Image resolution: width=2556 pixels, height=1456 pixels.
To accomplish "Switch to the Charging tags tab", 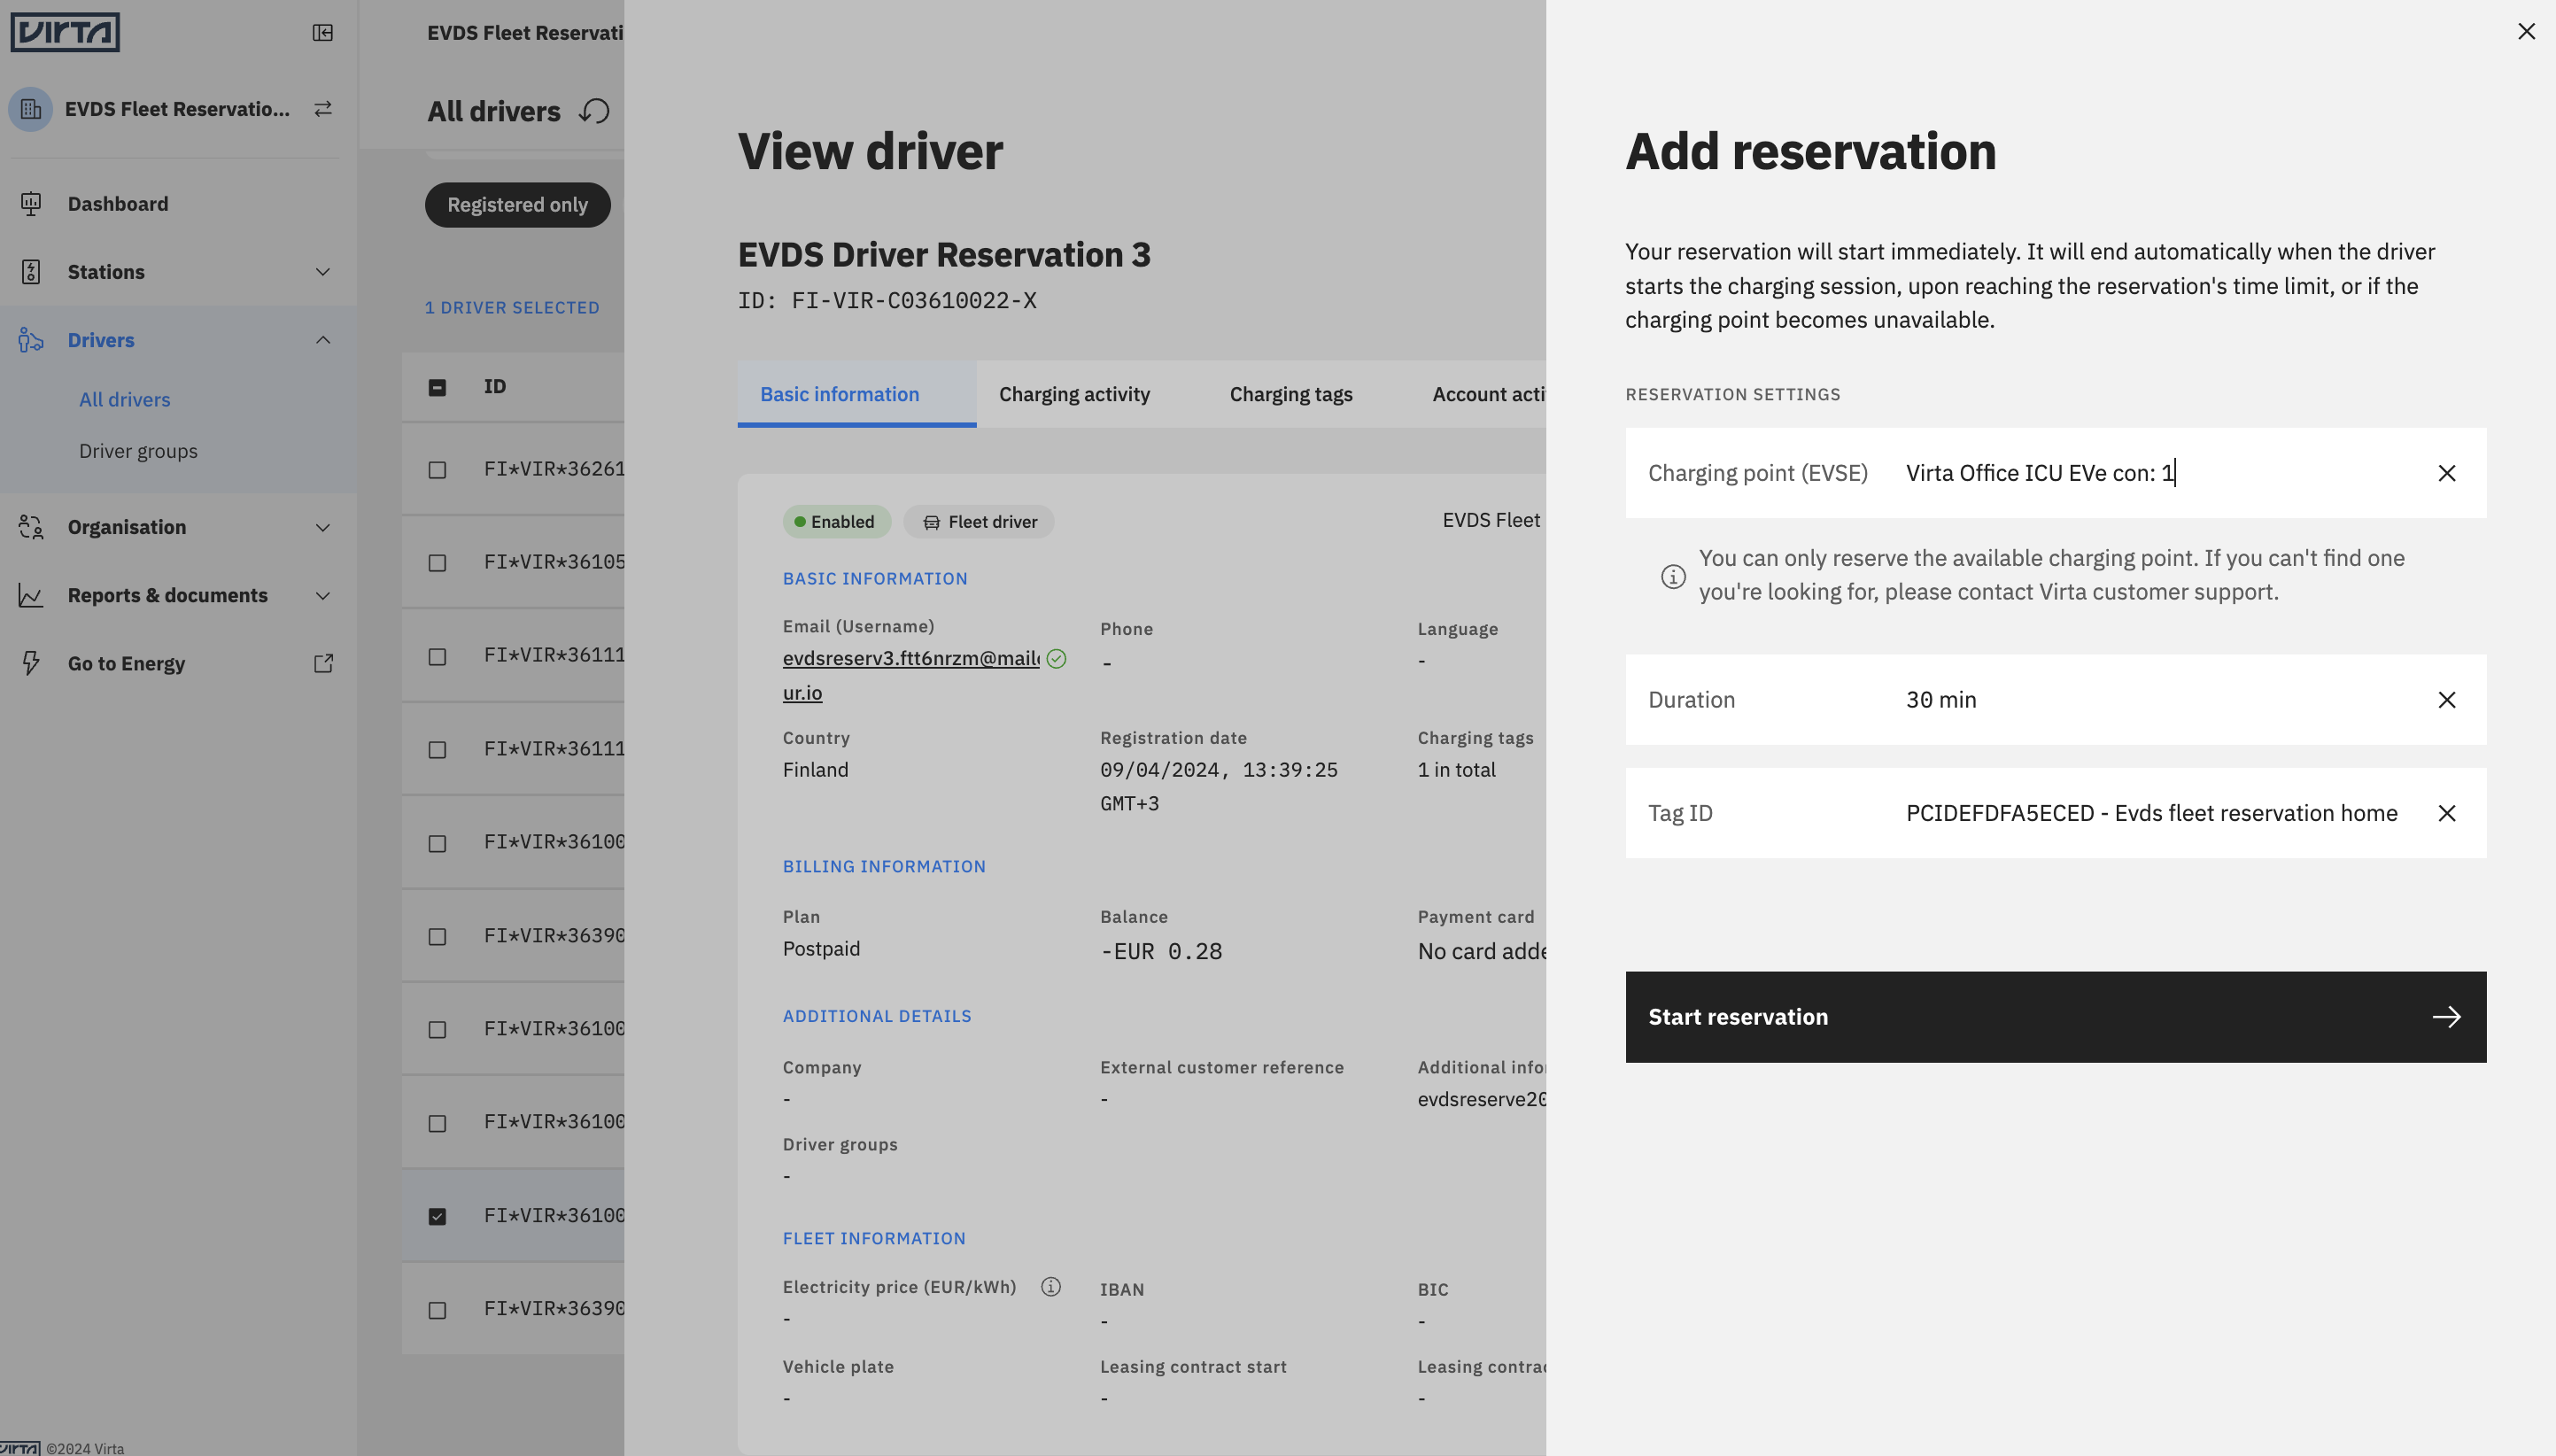I will click(1291, 394).
